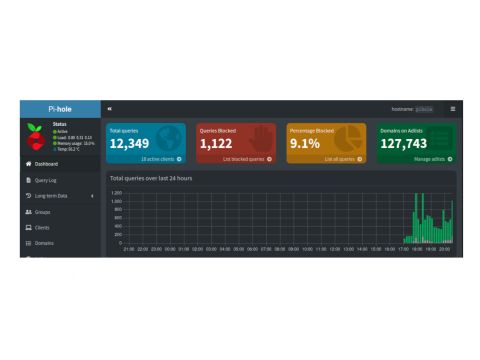Screen dimensions: 480x360
Task: Open Query Log in the sidebar
Action: (x=60, y=180)
